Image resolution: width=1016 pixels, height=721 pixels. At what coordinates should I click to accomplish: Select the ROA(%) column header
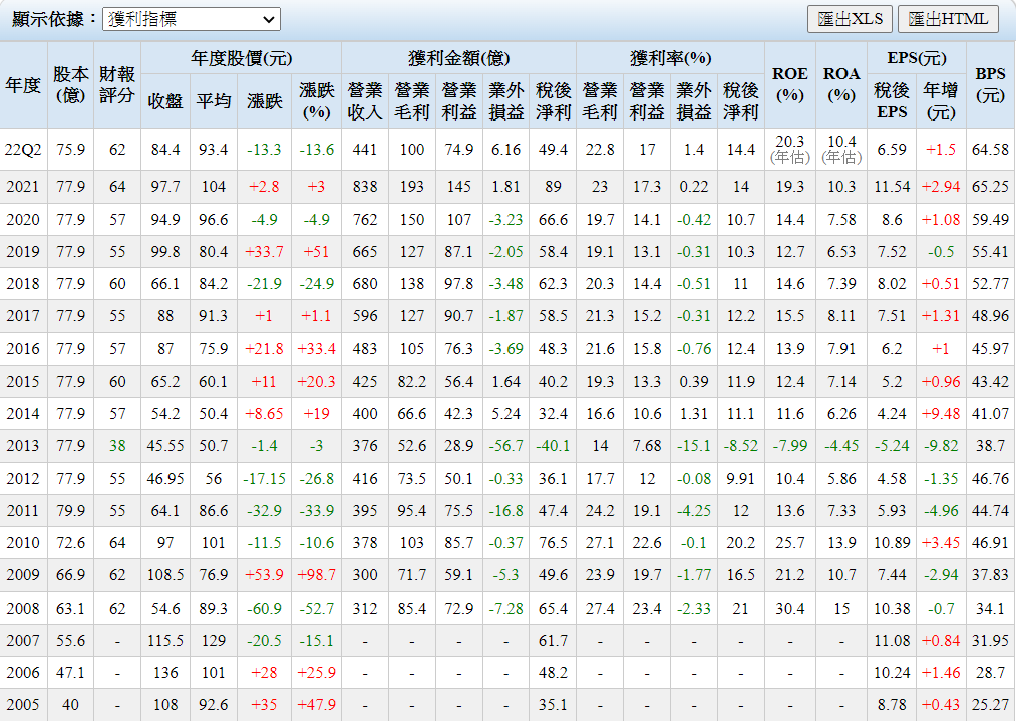coord(841,85)
